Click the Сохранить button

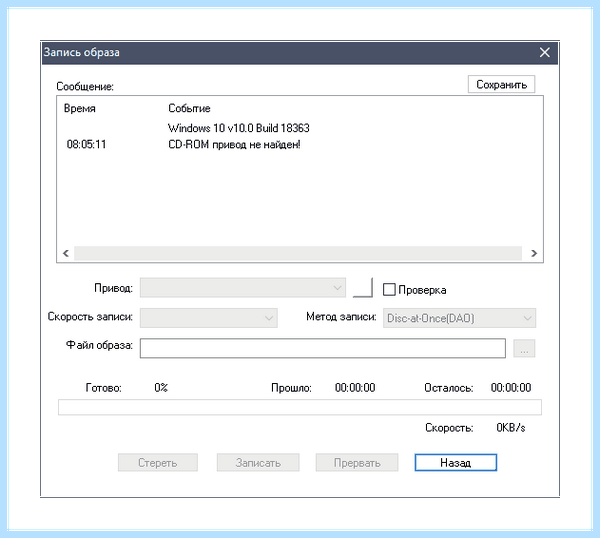click(x=501, y=84)
